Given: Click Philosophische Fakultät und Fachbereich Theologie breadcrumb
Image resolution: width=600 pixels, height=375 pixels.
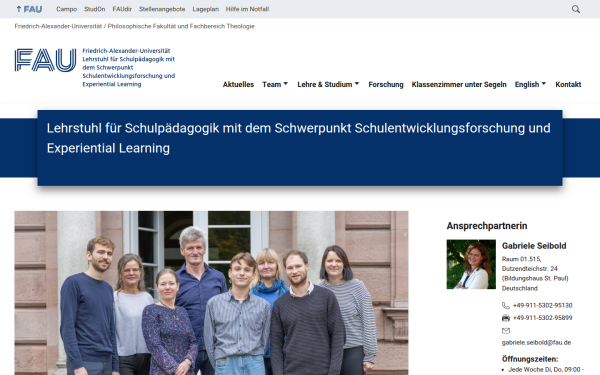Looking at the screenshot, I should pyautogui.click(x=181, y=26).
